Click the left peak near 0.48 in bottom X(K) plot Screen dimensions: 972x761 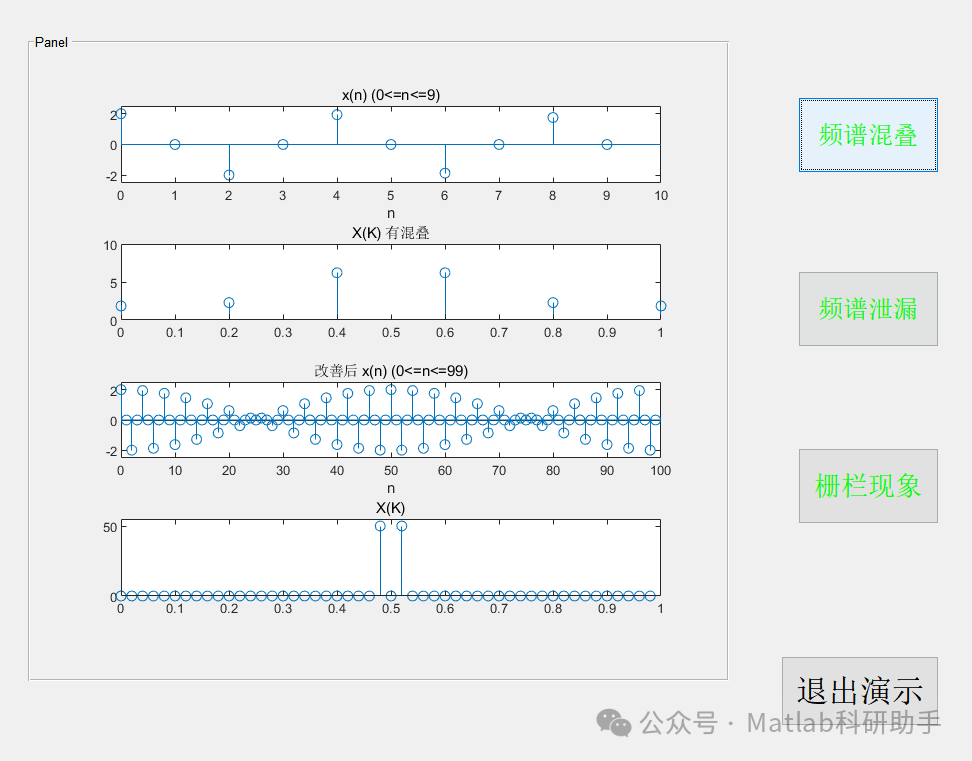click(x=380, y=526)
